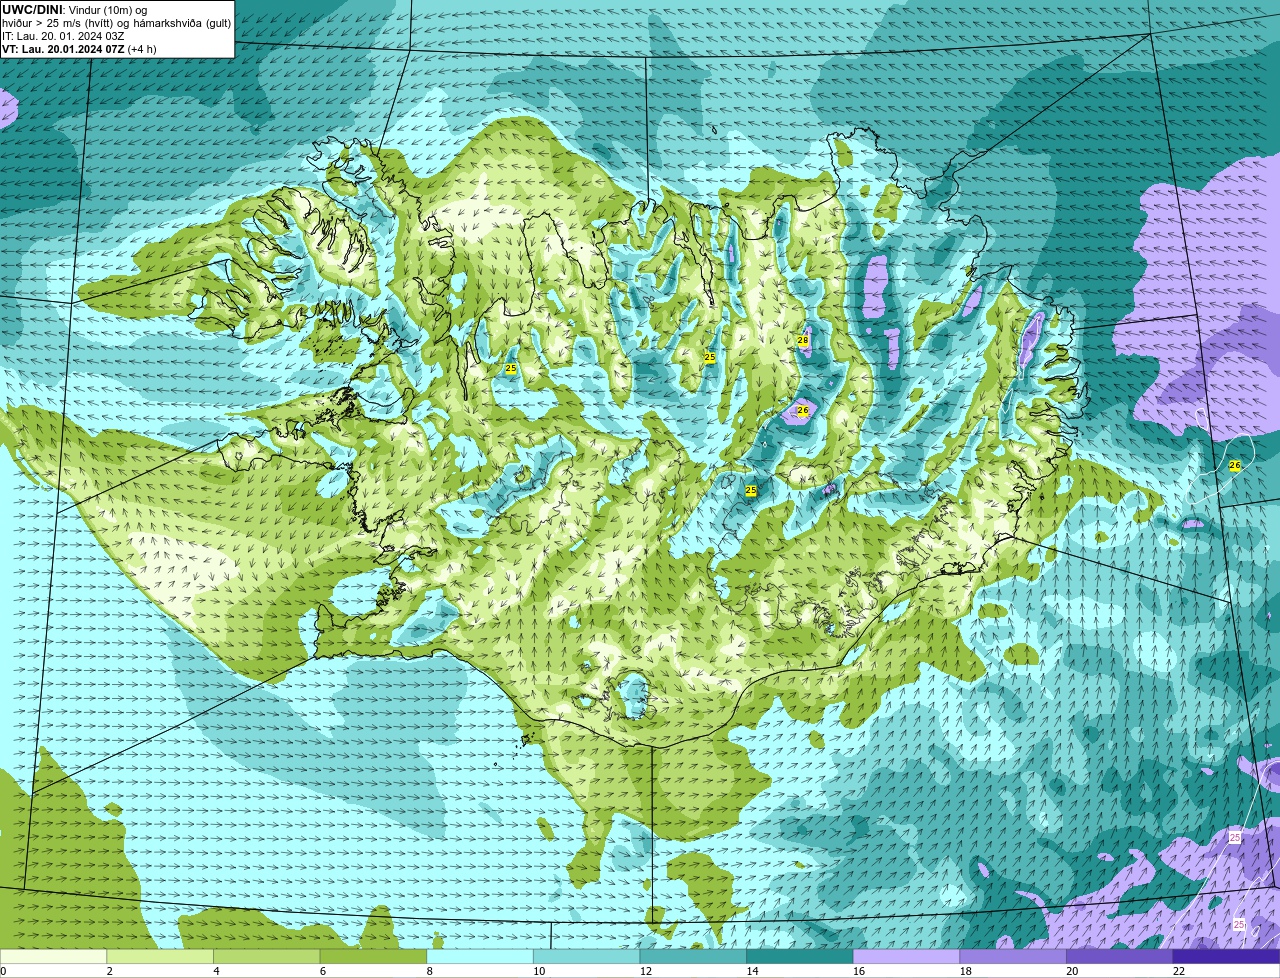1280x978 pixels.
Task: Pick the 12–14 m/s teal legend swatch
Action: tap(693, 956)
